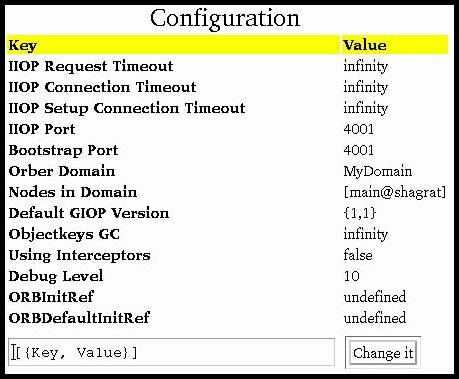This screenshot has height=379, width=459.
Task: Click the IIOP Connection Timeout key
Action: click(102, 87)
